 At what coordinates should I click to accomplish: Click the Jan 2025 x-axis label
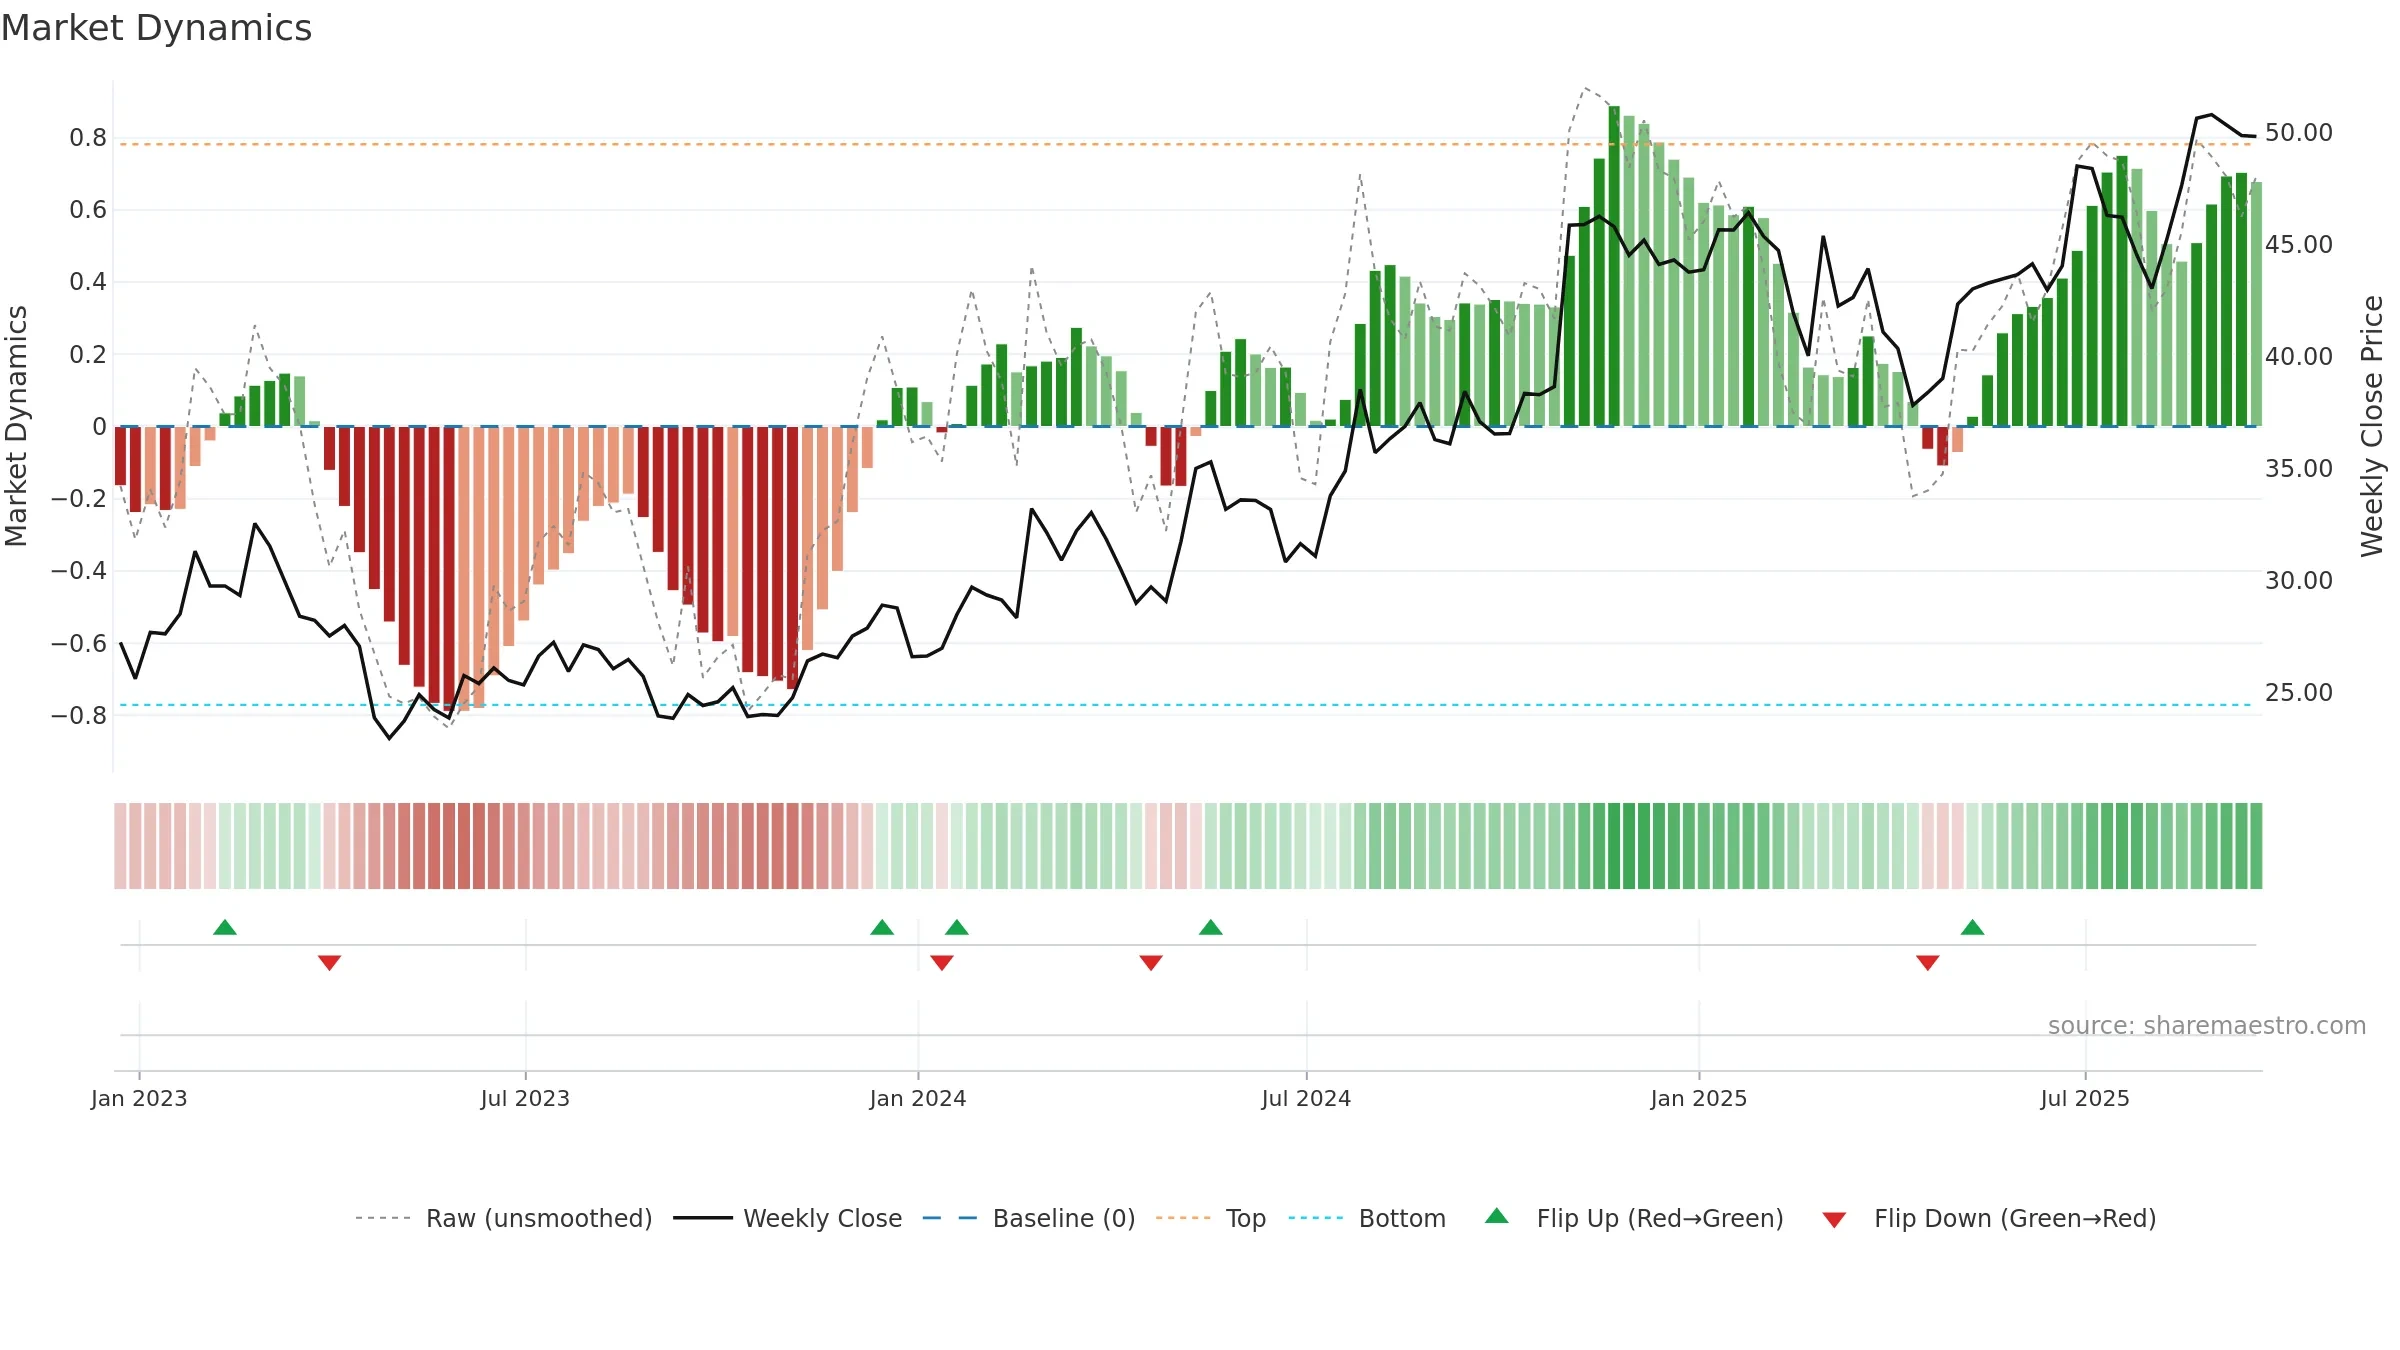click(x=1699, y=1098)
